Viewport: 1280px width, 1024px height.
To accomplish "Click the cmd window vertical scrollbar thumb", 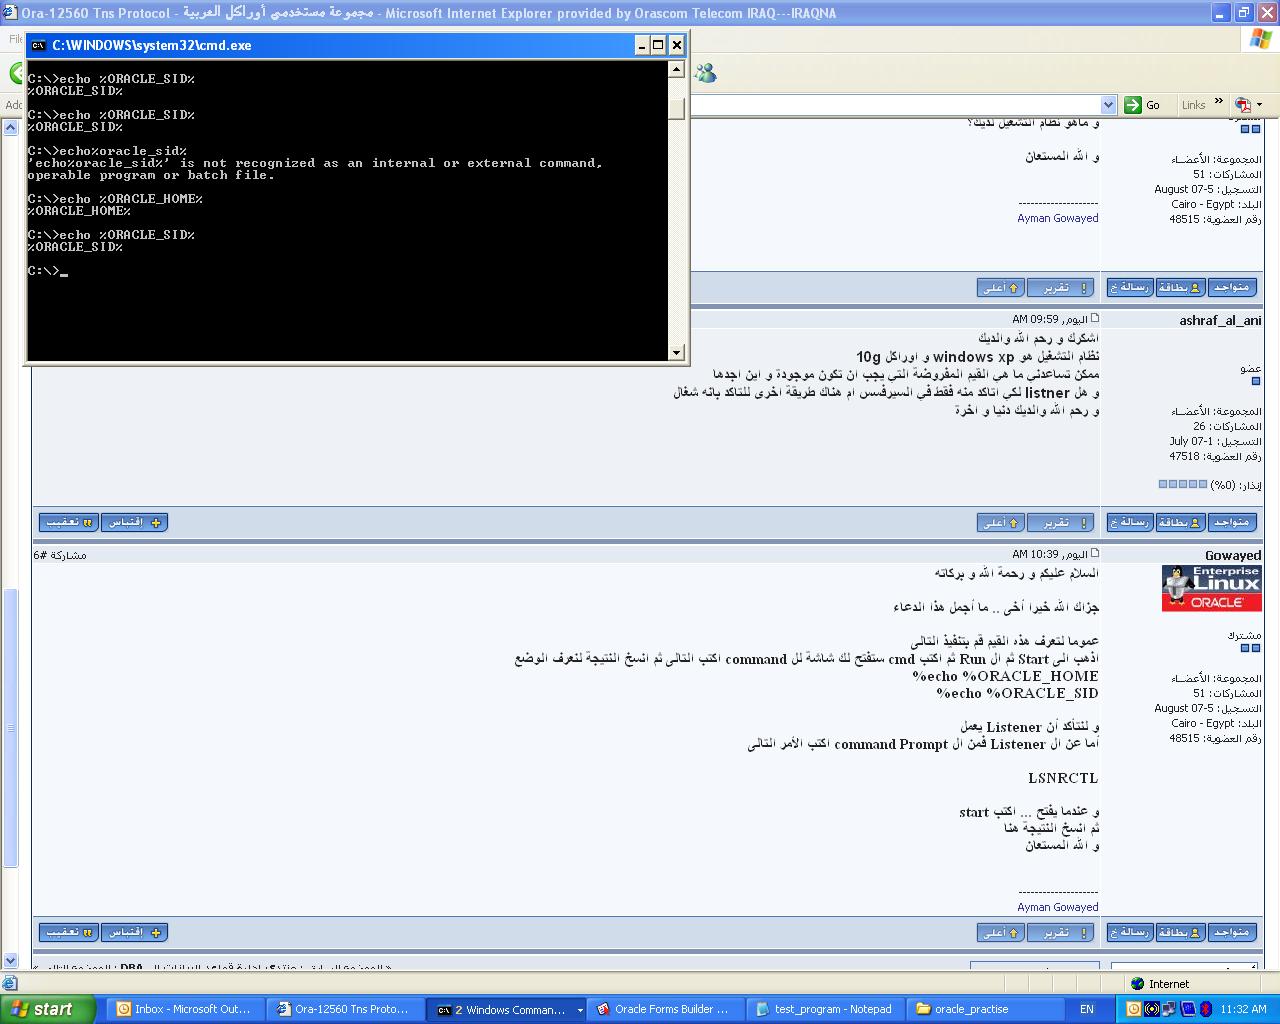I will point(677,109).
